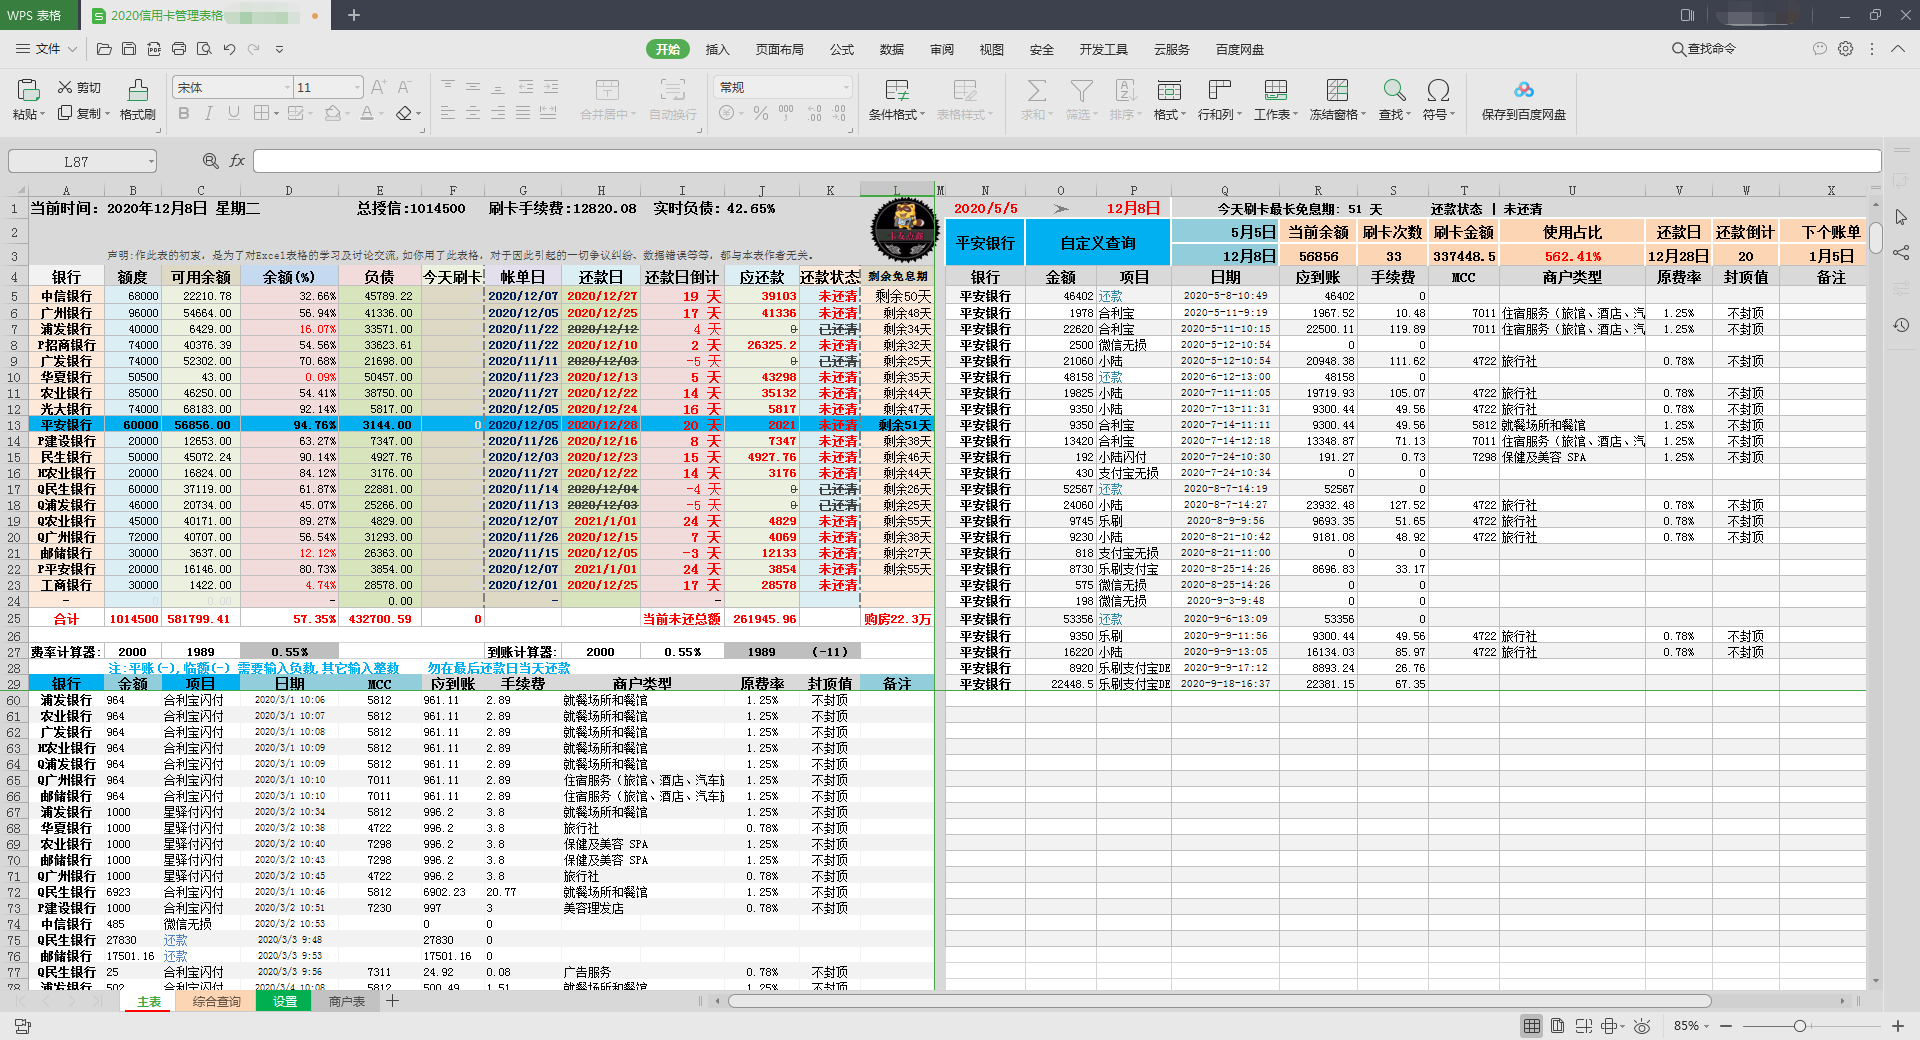Add a new sheet with plus button

click(393, 1001)
